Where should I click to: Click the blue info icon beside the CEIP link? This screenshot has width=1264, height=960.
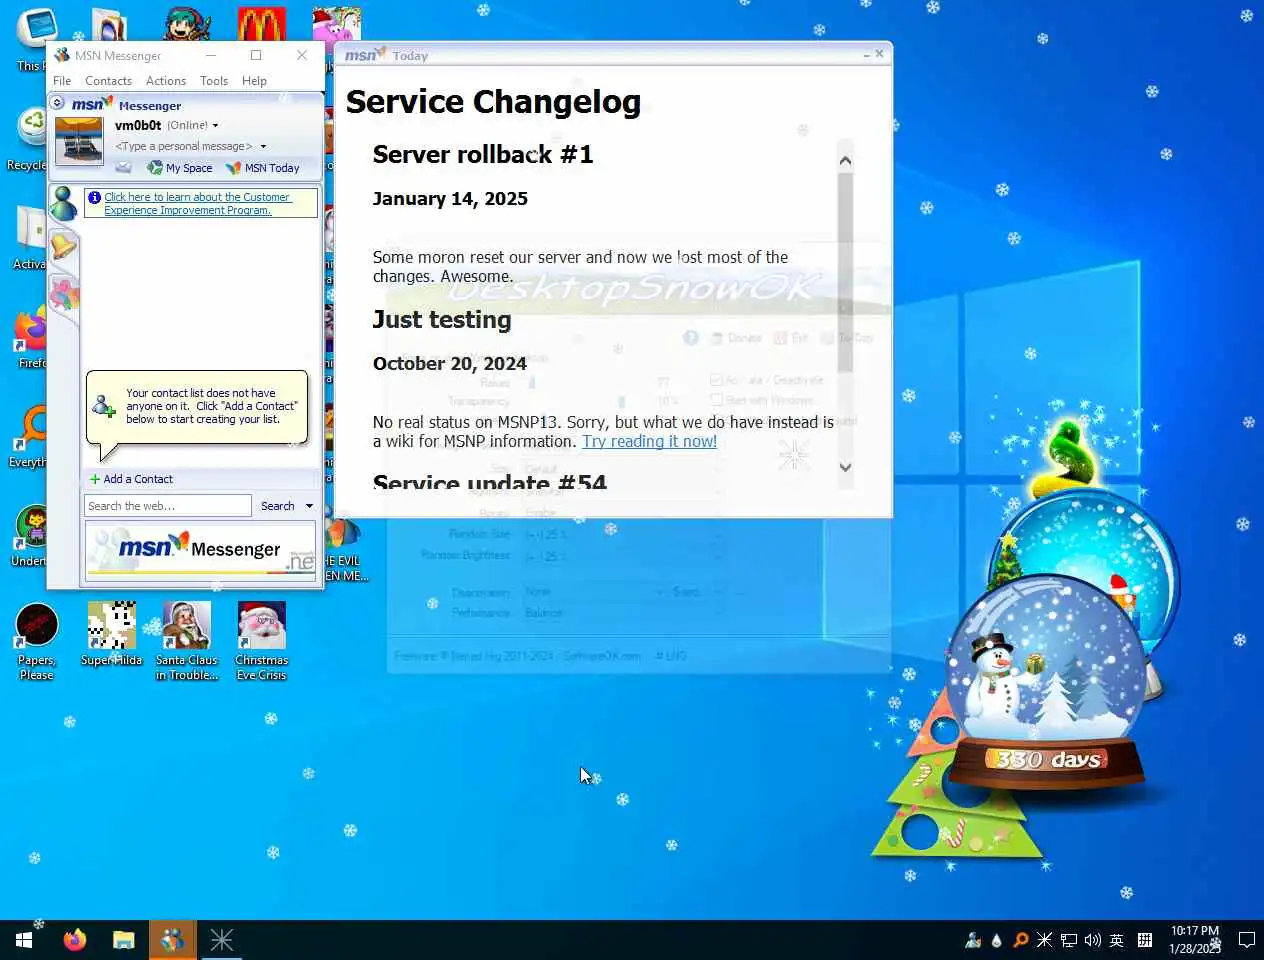[94, 197]
